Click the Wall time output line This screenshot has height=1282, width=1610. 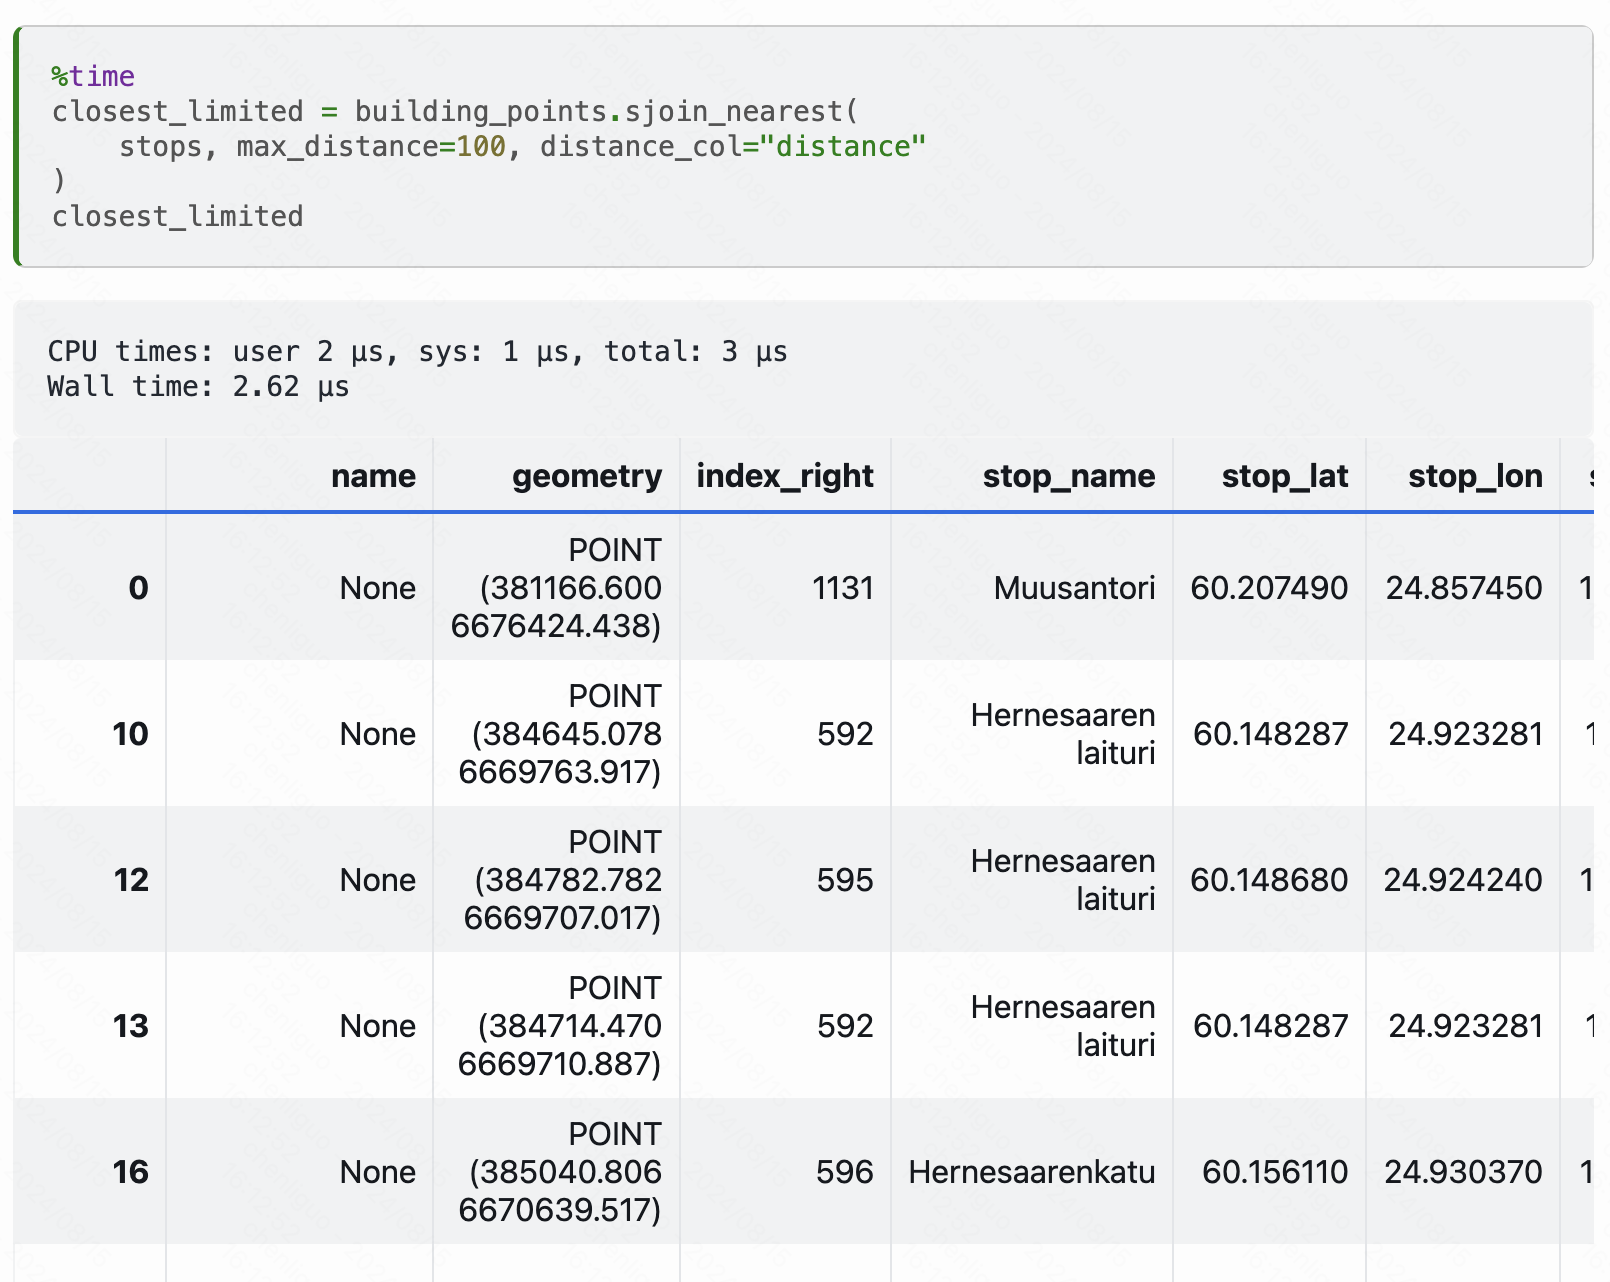(198, 386)
